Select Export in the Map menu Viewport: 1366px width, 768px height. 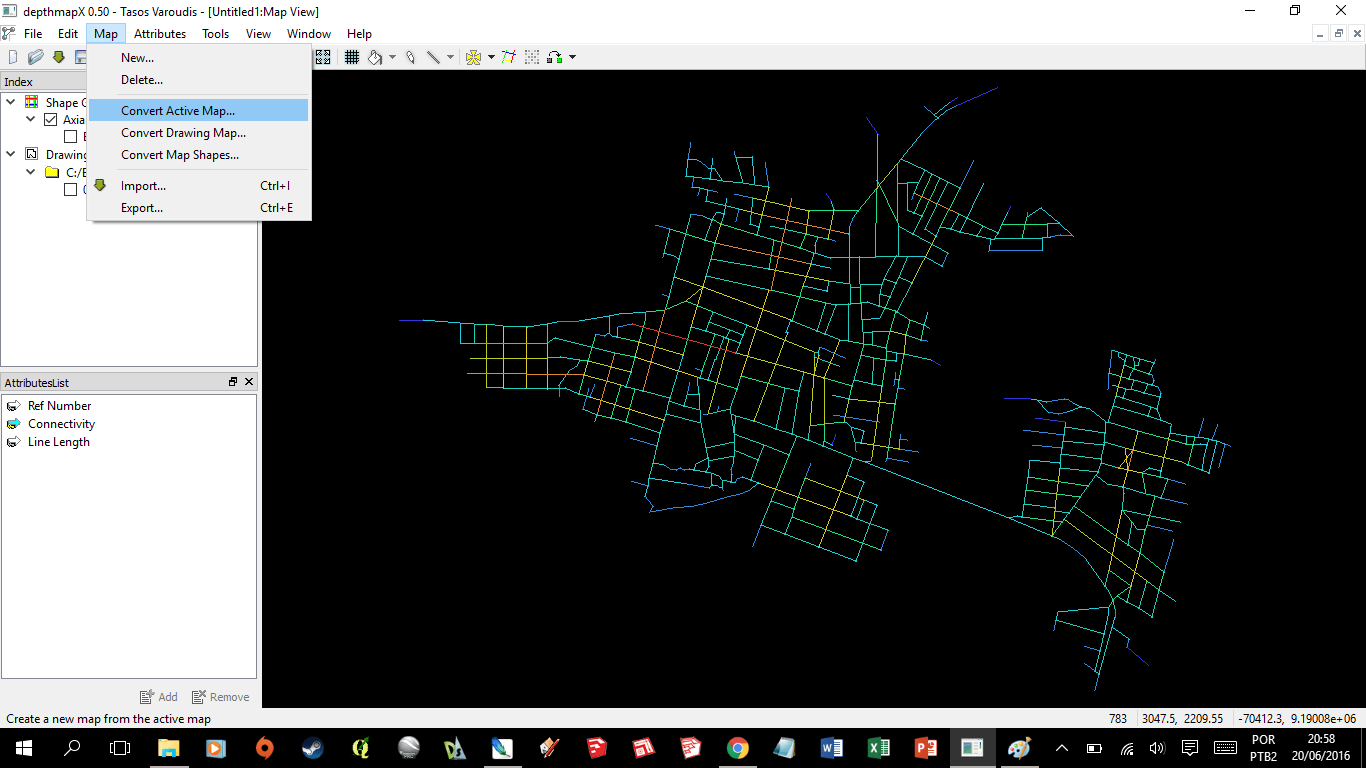coord(141,208)
